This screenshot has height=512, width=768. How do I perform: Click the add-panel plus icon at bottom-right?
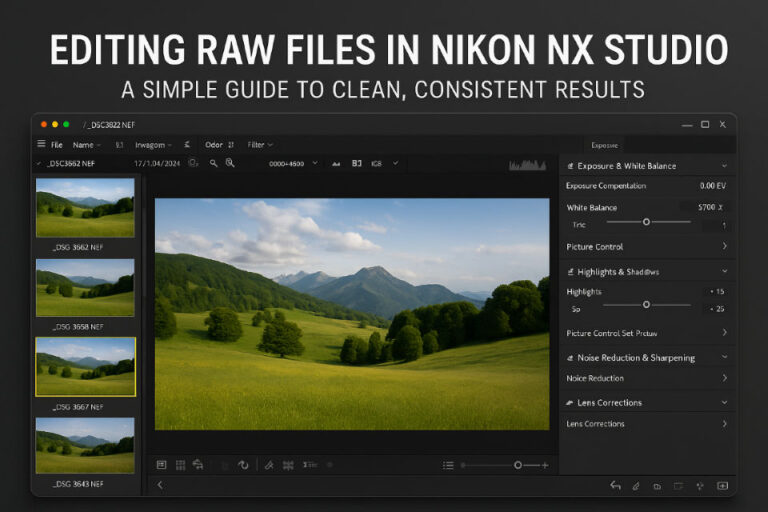[722, 486]
